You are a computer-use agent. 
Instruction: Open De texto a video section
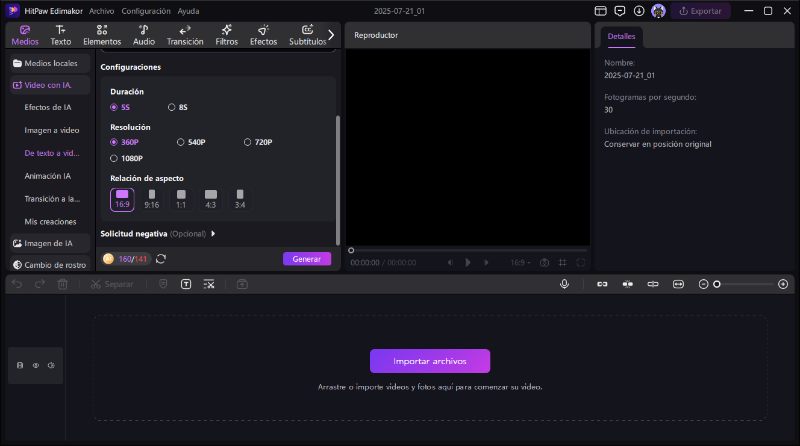point(52,153)
